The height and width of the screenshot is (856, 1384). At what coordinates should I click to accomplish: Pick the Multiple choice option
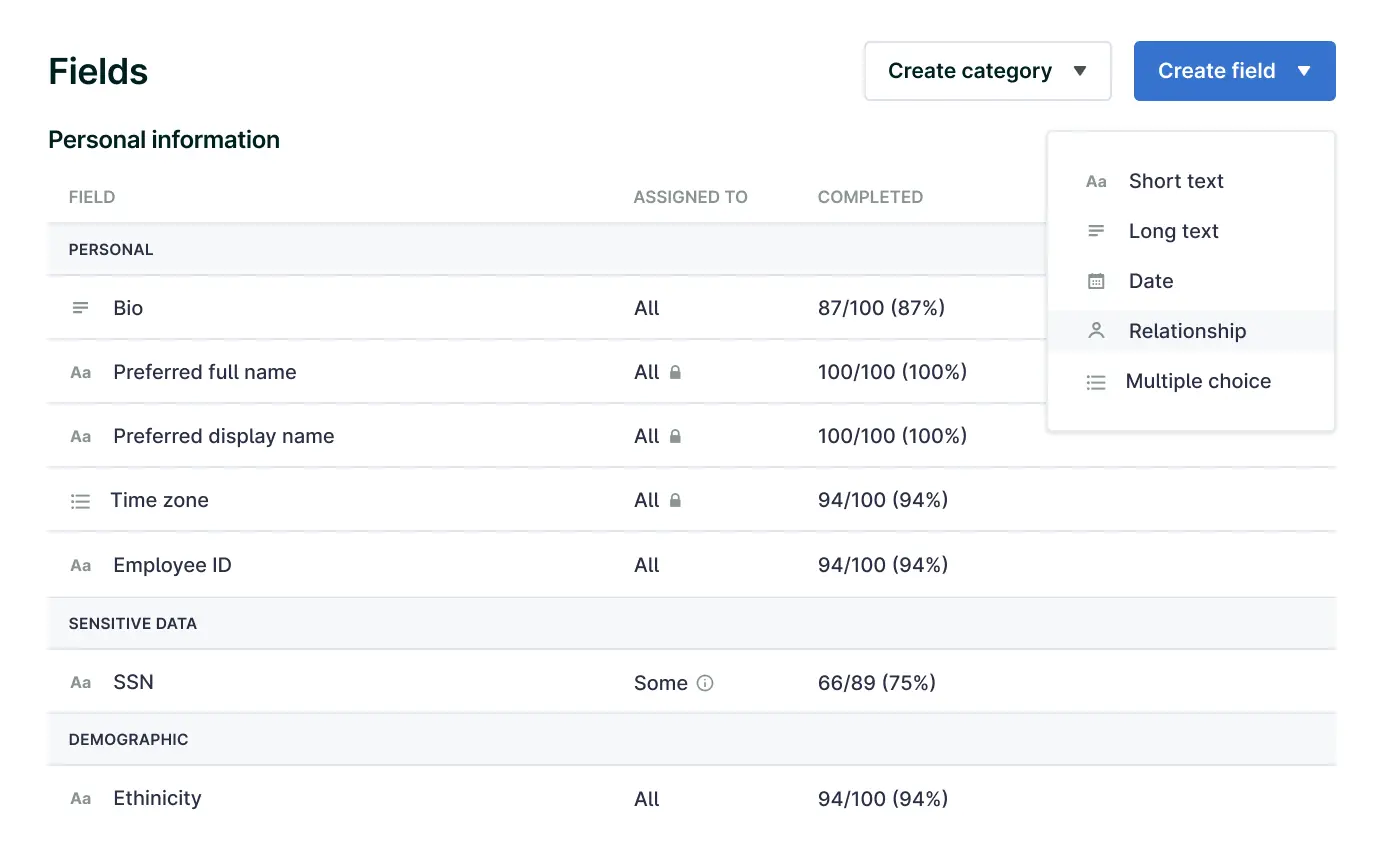tap(1198, 381)
